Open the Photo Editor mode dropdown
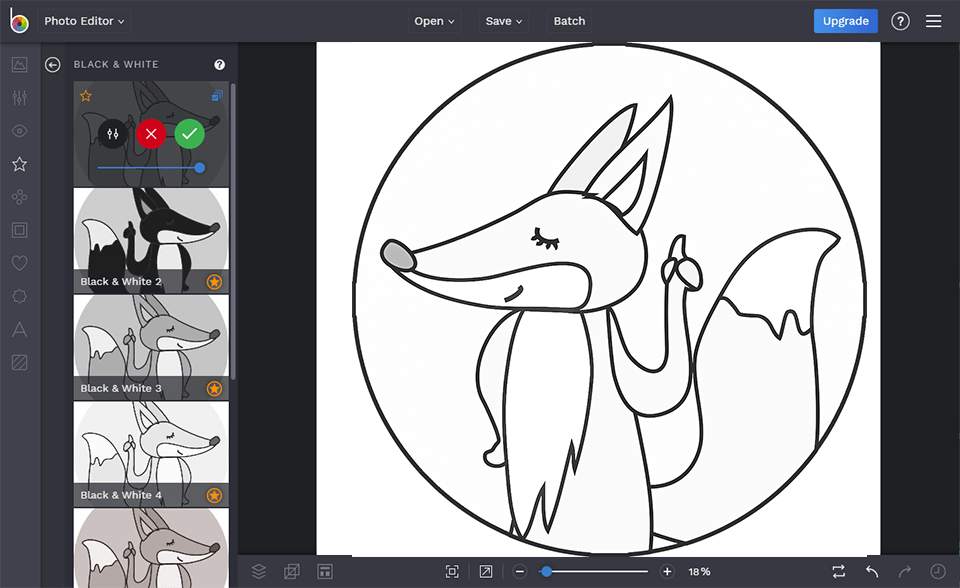The image size is (960, 588). click(84, 20)
